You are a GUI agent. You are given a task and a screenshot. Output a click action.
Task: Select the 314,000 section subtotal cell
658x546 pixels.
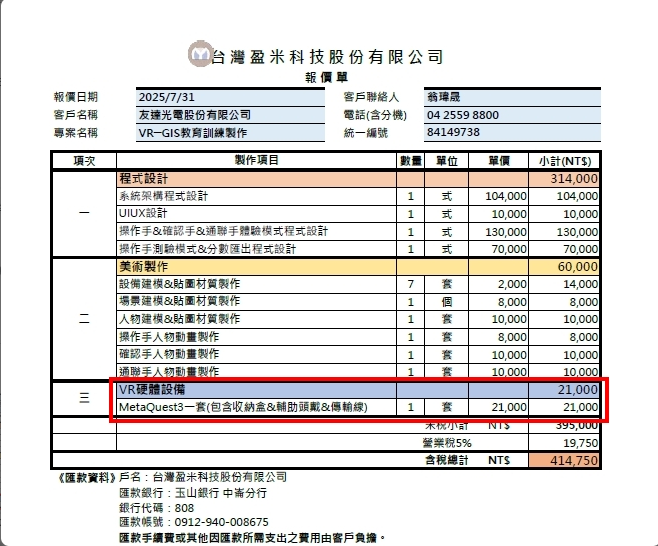(565, 178)
